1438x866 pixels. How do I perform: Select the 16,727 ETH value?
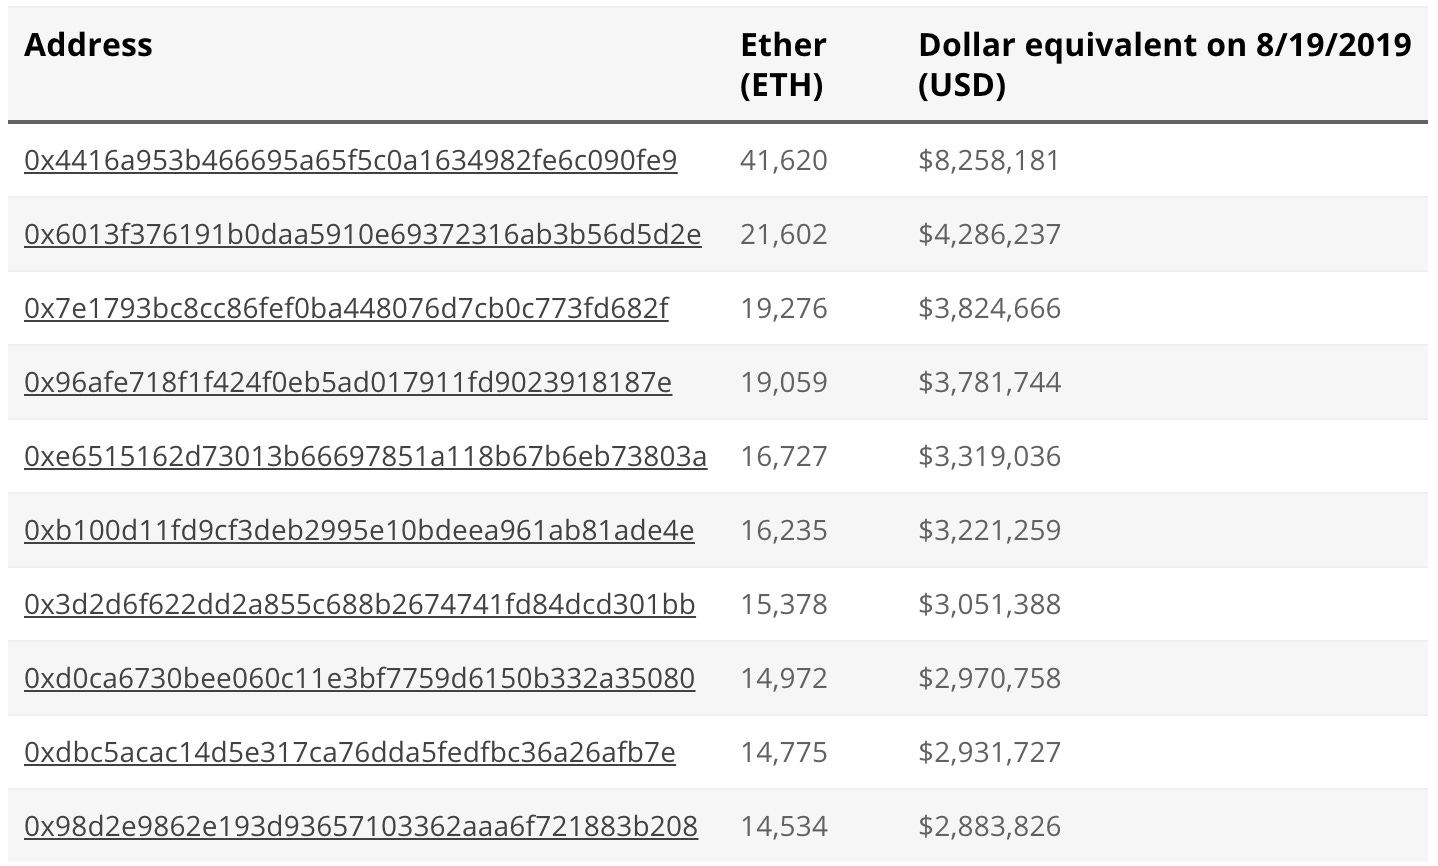pyautogui.click(x=783, y=457)
